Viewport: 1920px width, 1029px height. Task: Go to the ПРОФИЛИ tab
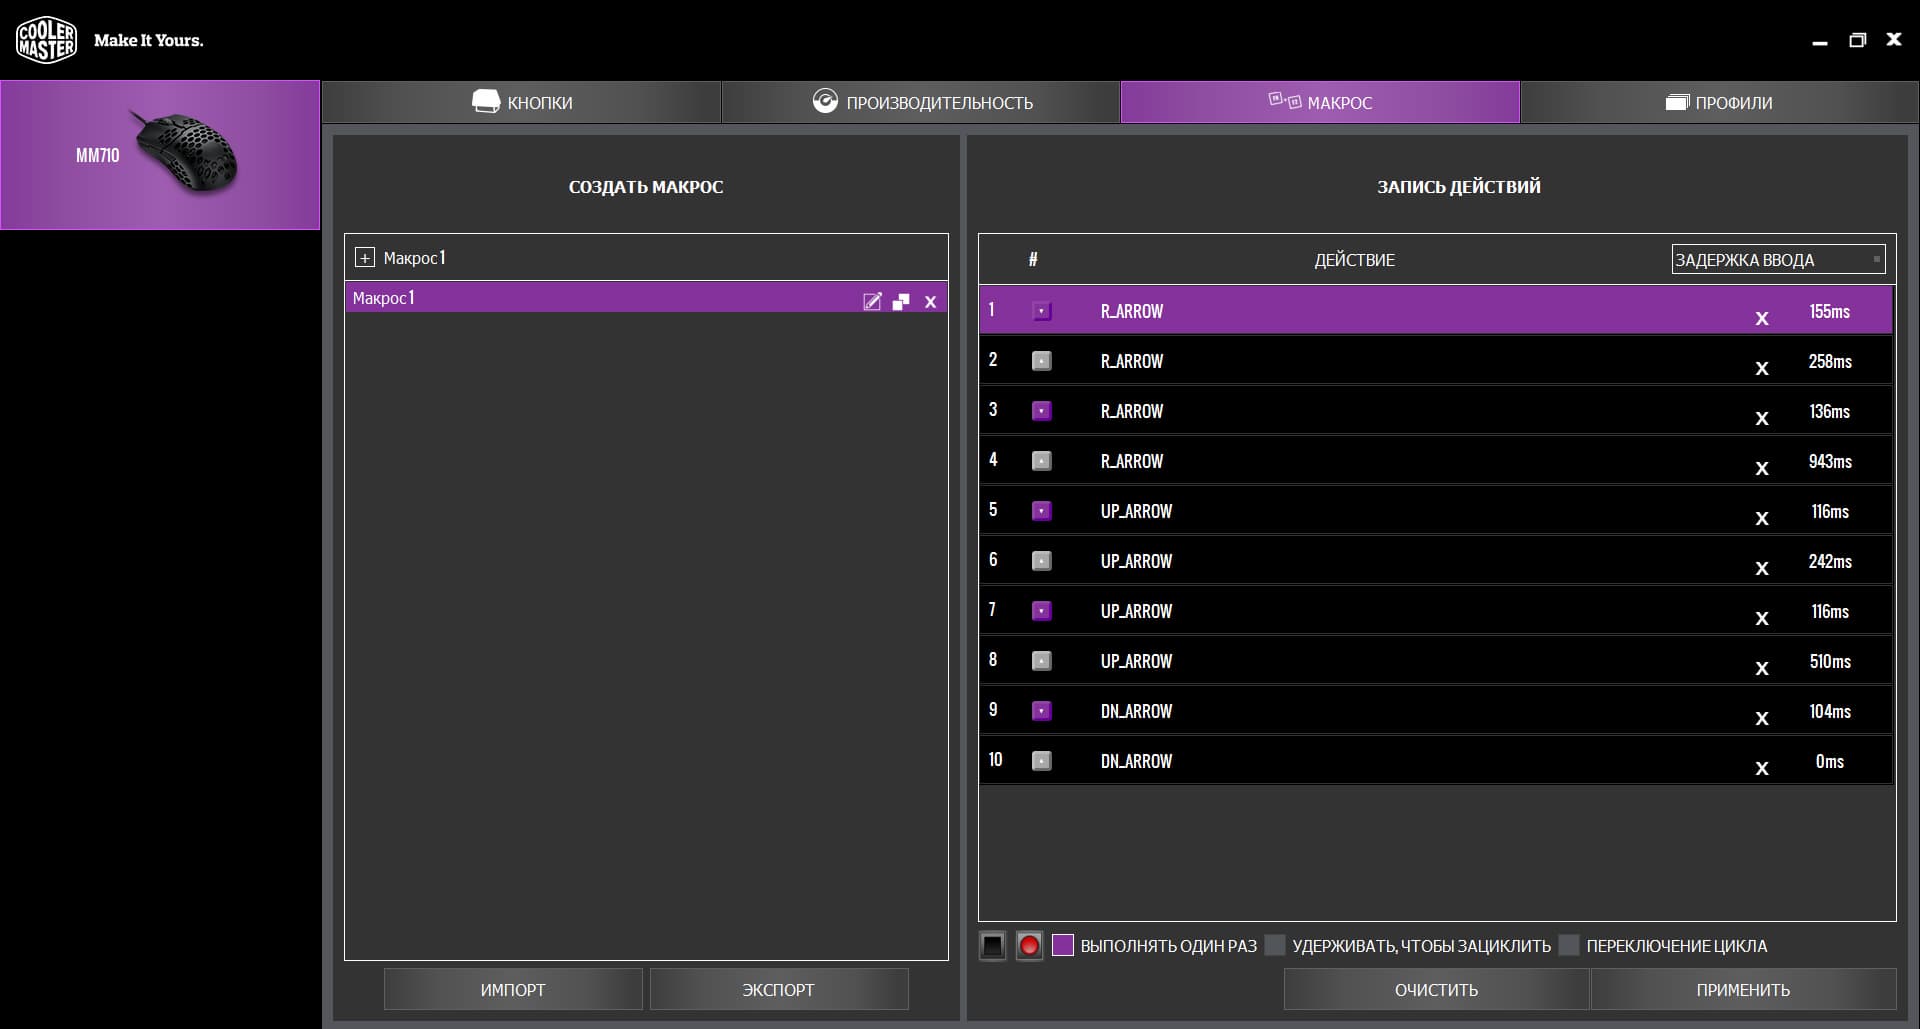(1719, 102)
